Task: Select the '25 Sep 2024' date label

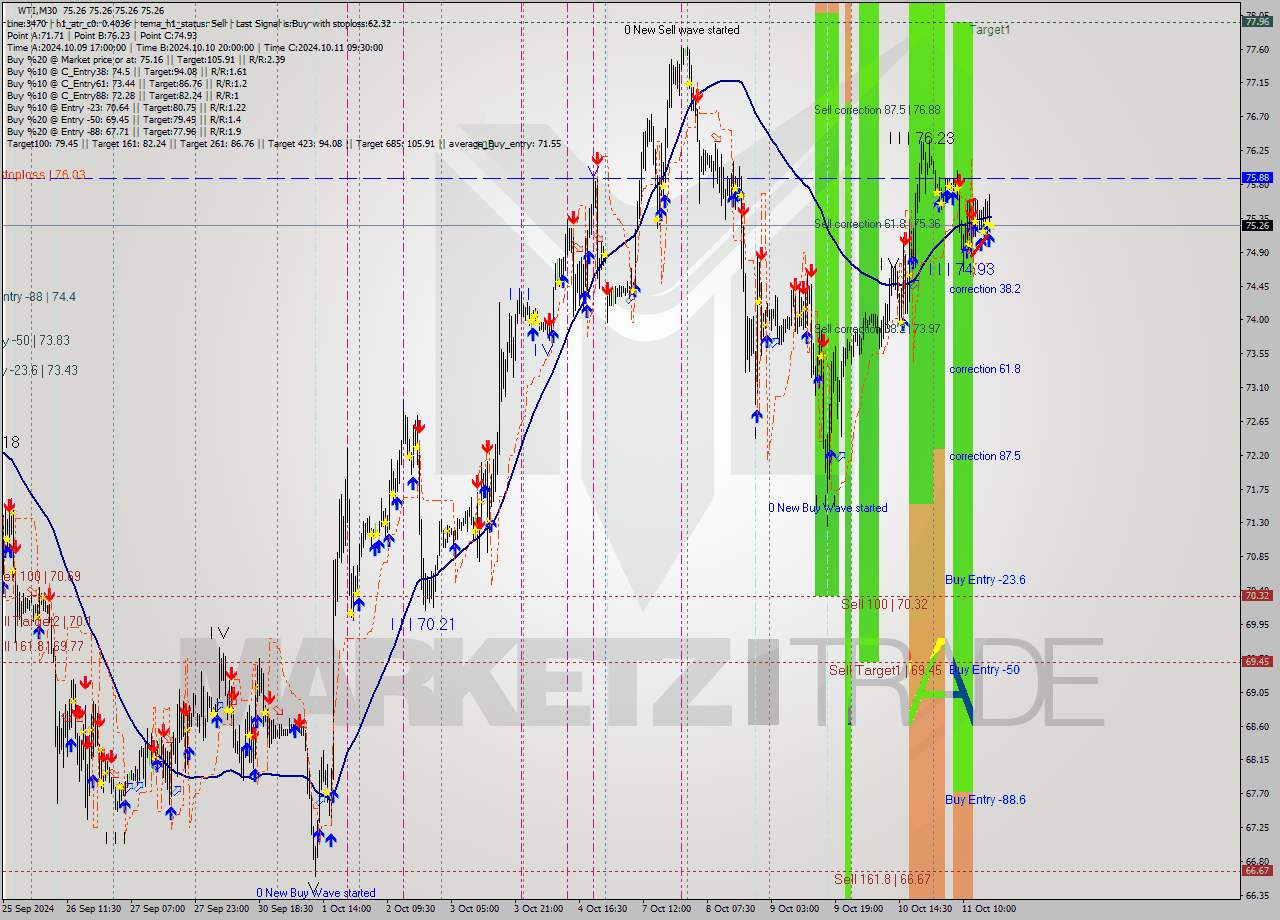Action: coord(29,909)
